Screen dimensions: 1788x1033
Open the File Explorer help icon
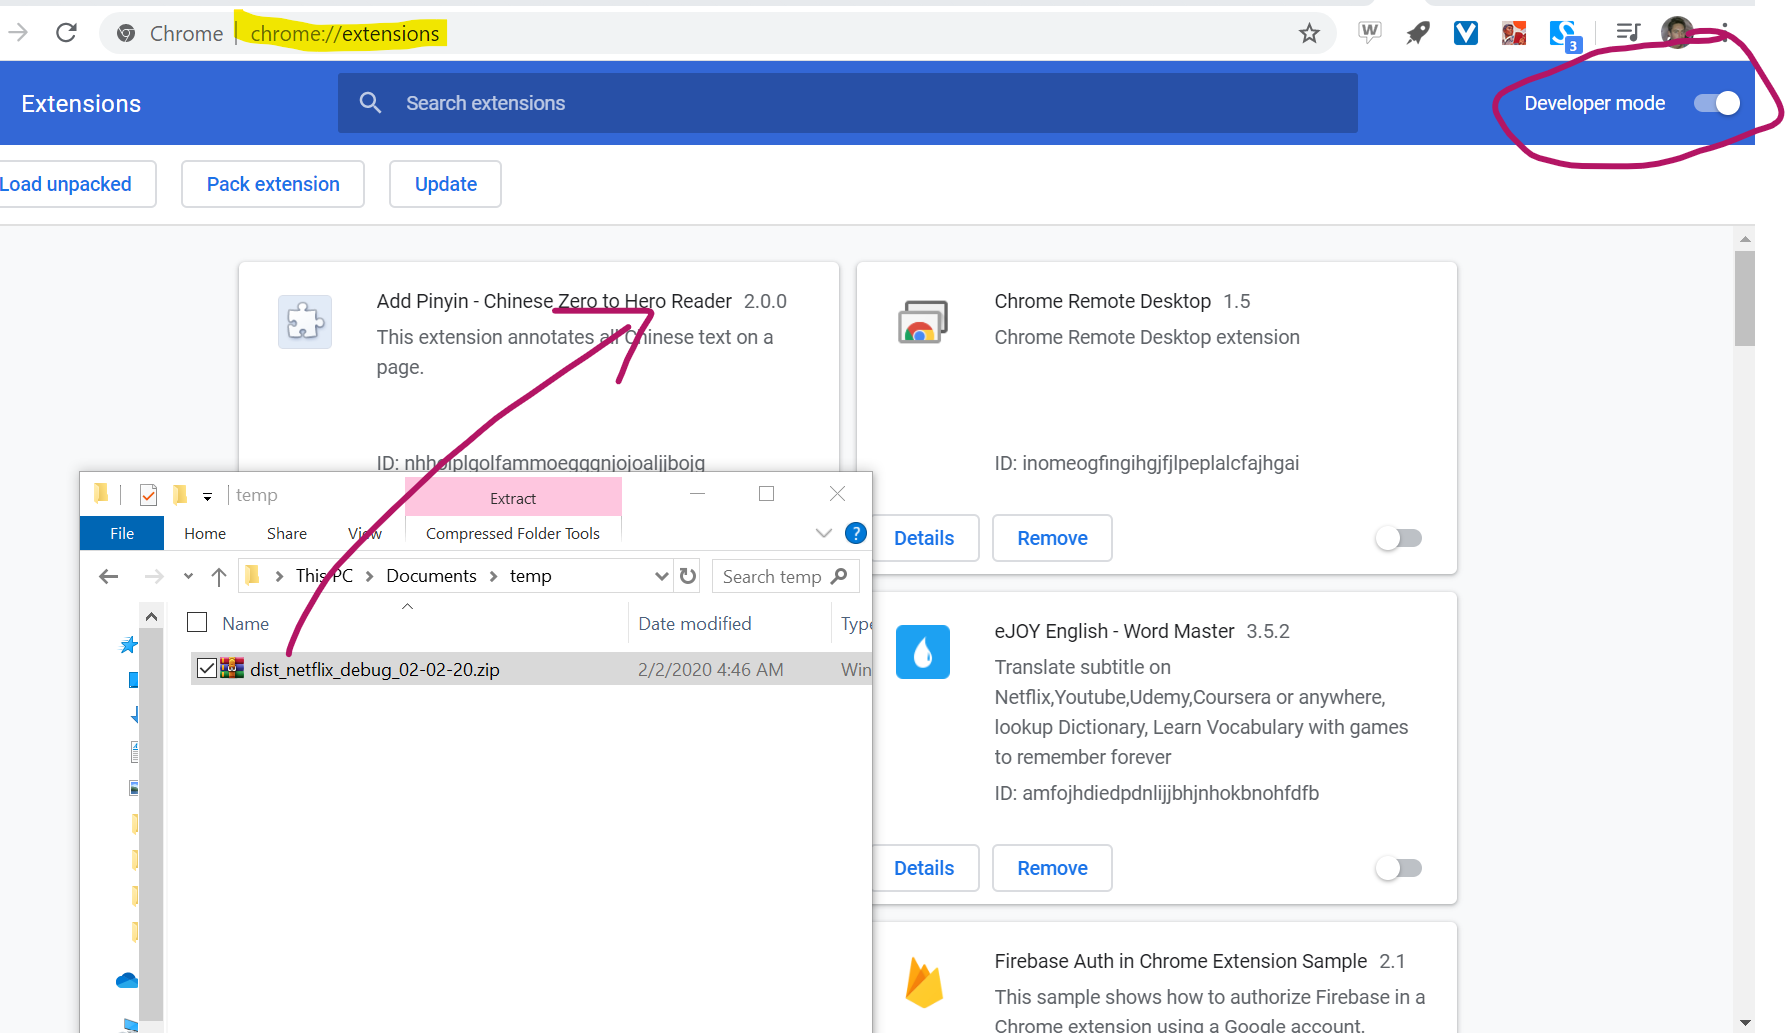(x=855, y=533)
